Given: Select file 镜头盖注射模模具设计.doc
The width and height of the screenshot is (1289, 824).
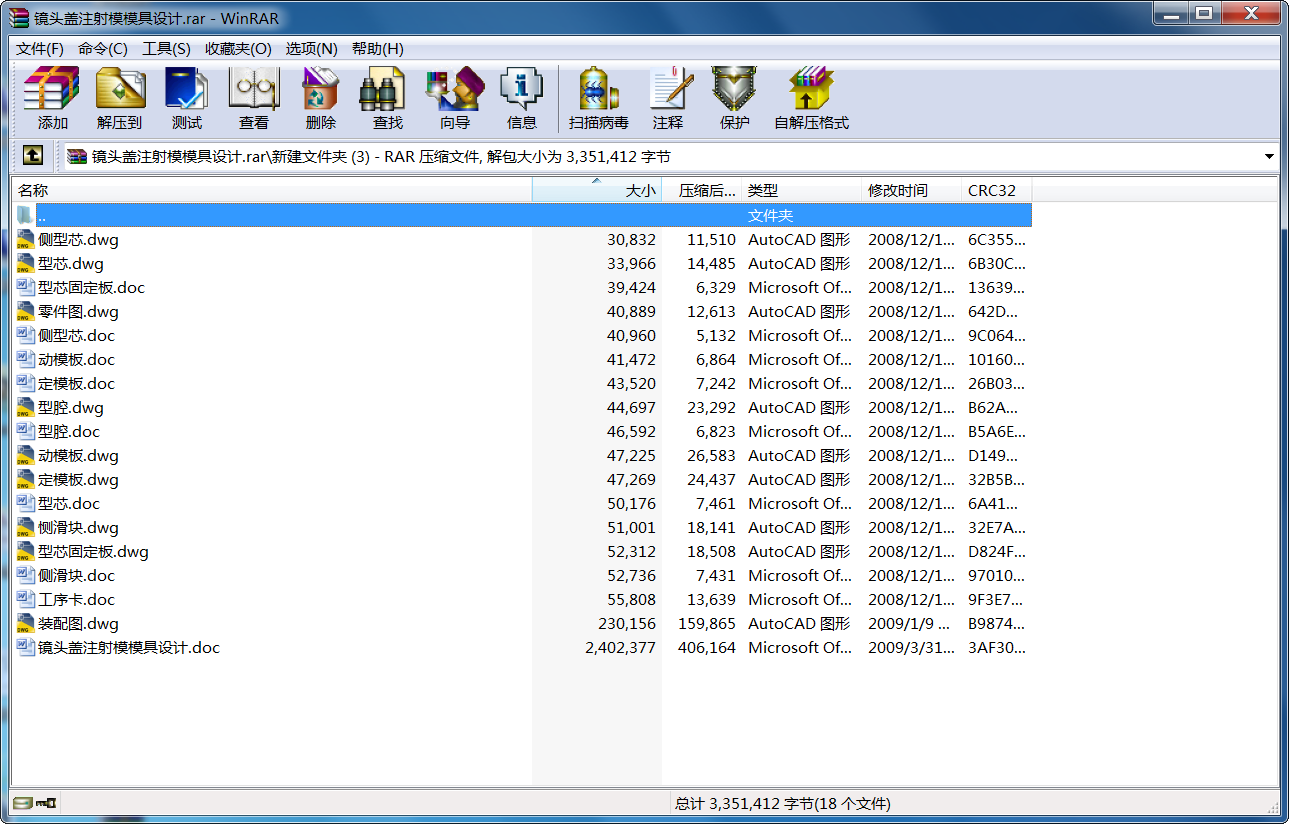Looking at the screenshot, I should click(x=128, y=648).
